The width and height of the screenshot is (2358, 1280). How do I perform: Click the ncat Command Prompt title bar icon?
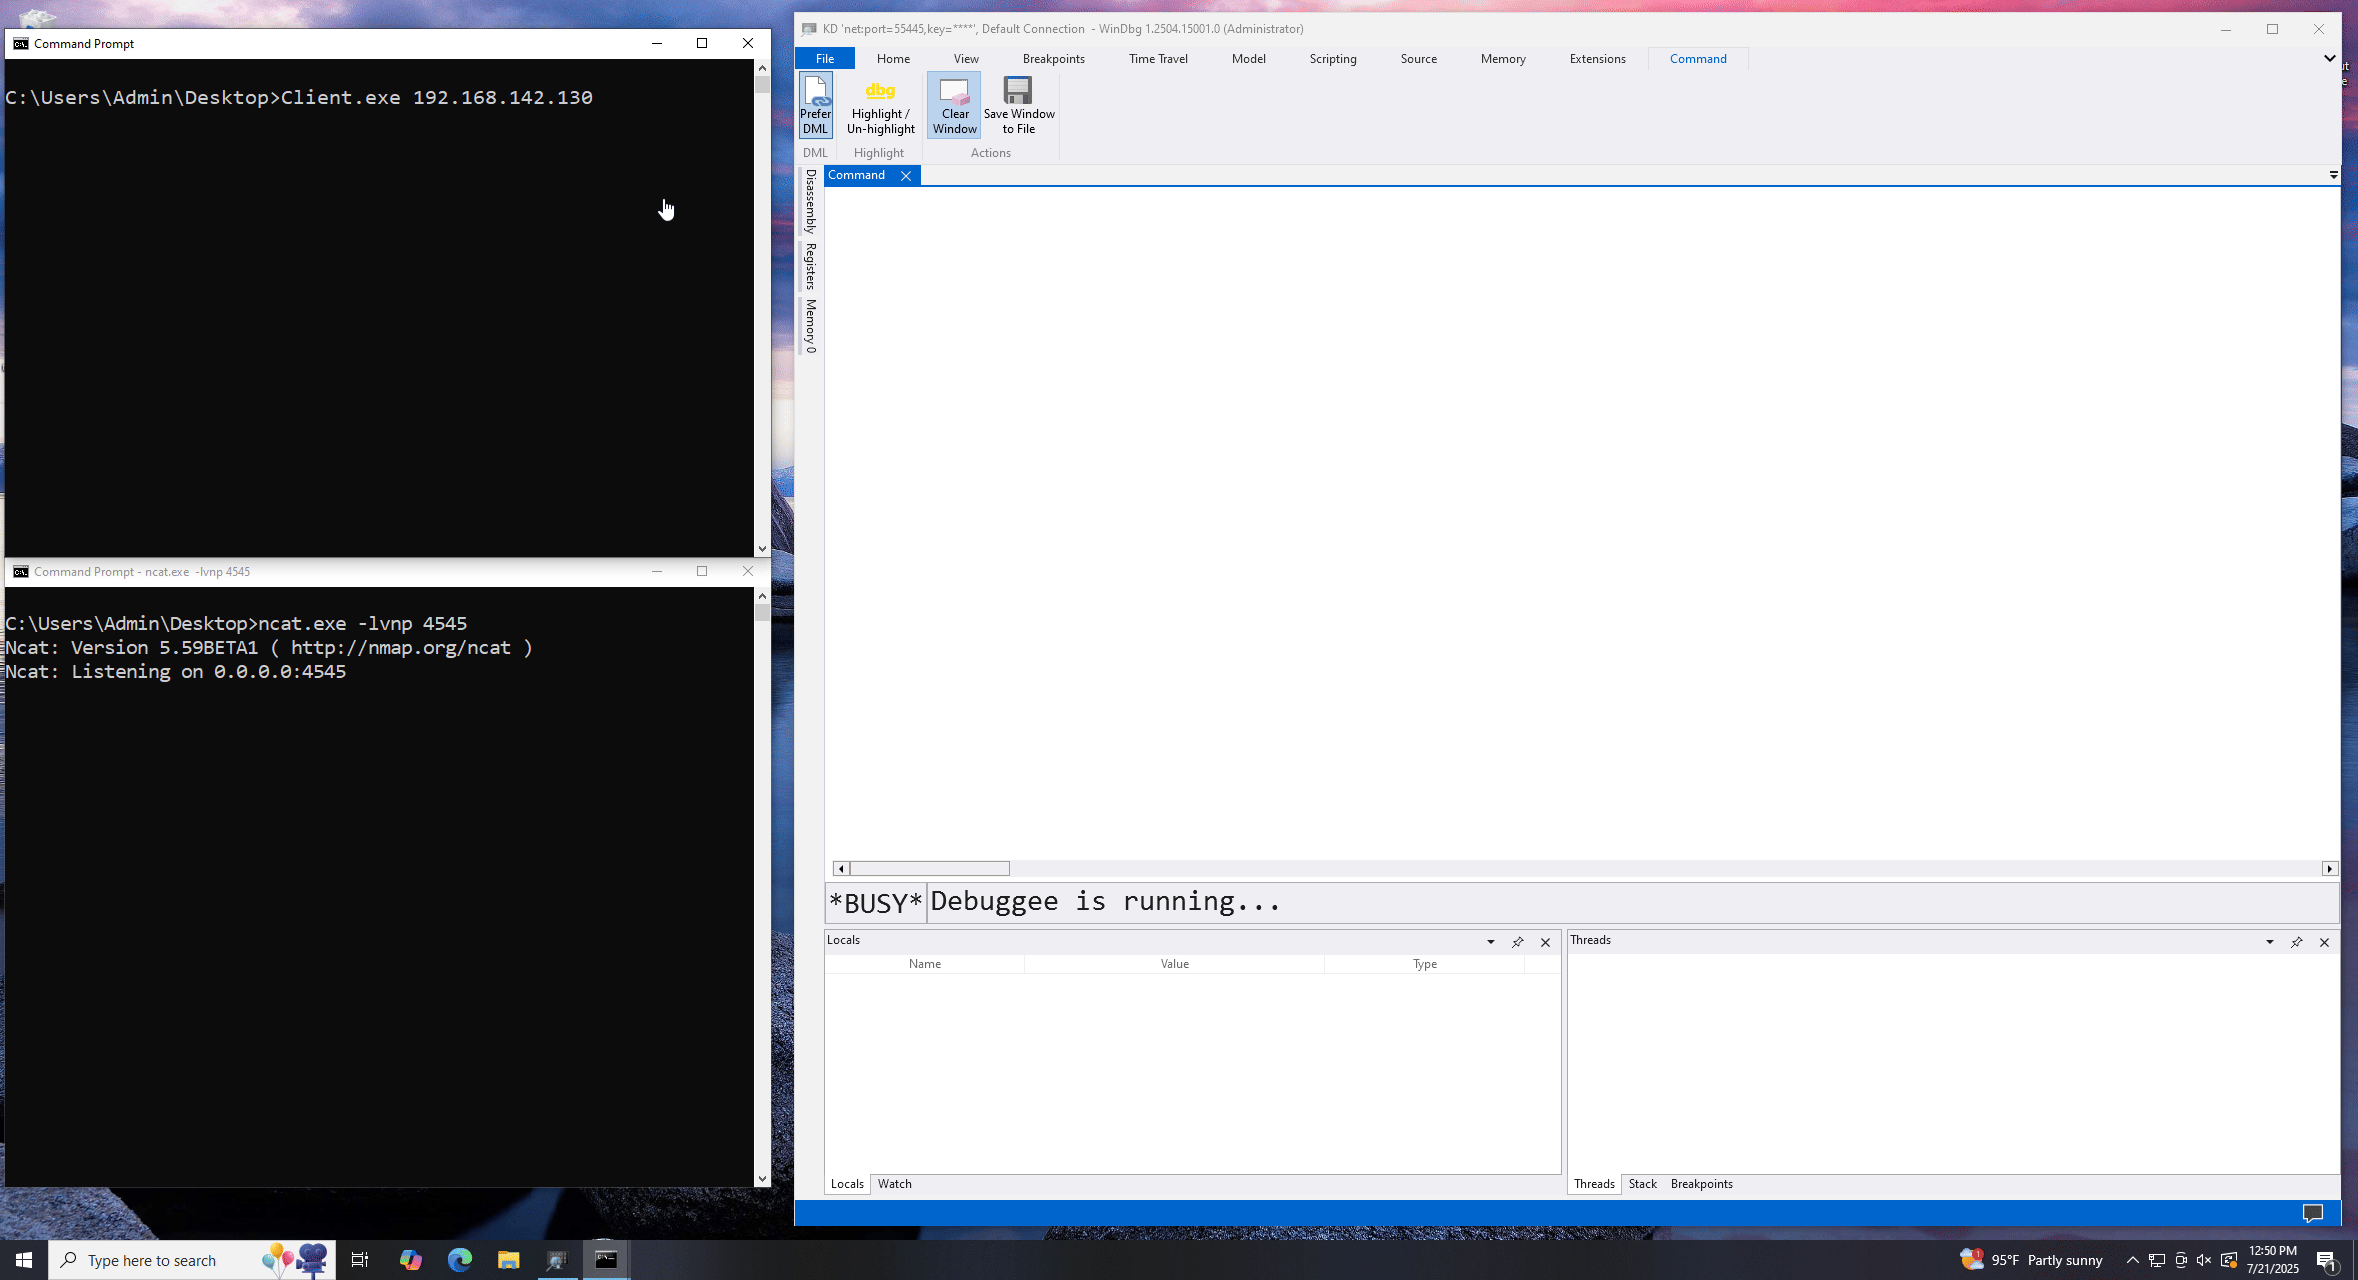click(x=21, y=571)
